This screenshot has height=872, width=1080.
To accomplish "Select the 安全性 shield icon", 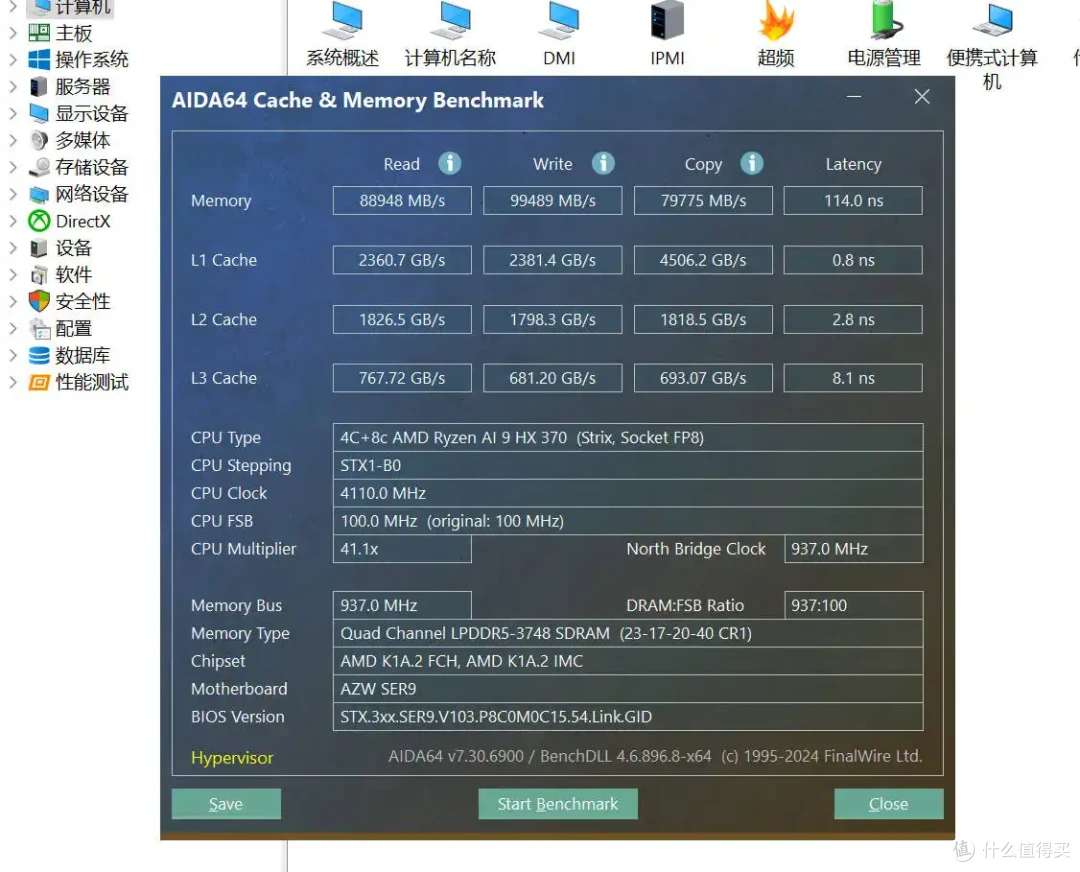I will point(39,301).
